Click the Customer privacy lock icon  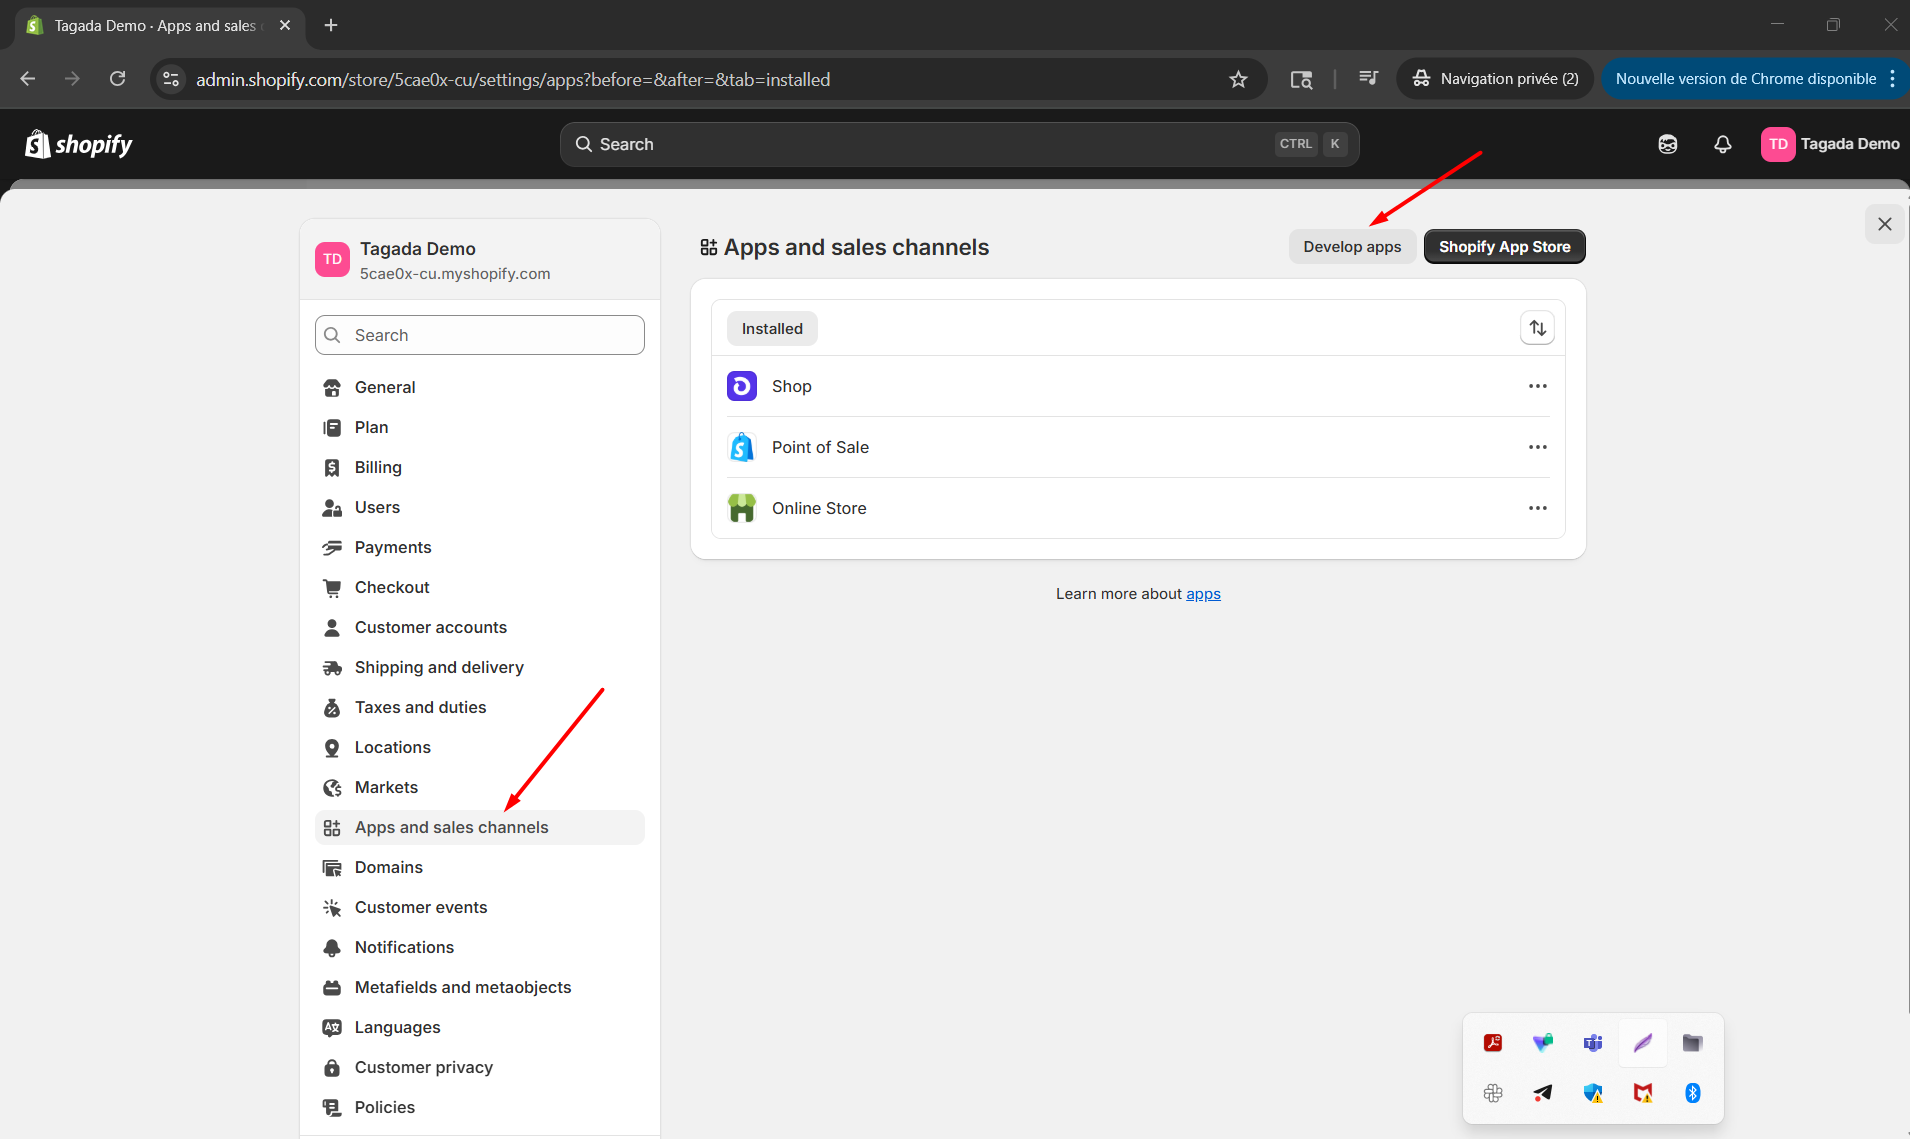click(x=332, y=1068)
